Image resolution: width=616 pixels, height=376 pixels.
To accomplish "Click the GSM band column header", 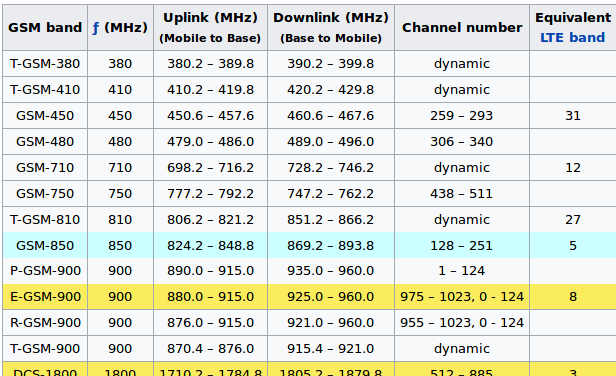I will coord(45,28).
